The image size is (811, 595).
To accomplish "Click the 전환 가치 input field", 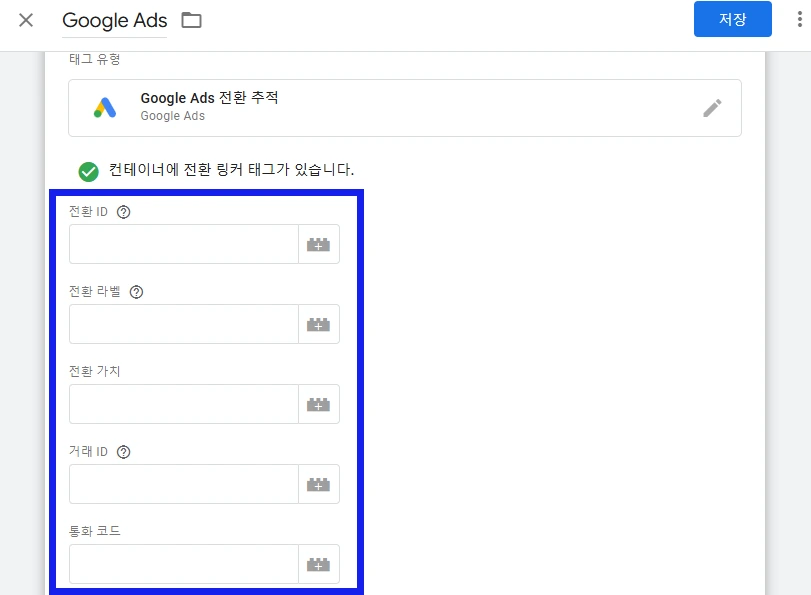I will [184, 404].
